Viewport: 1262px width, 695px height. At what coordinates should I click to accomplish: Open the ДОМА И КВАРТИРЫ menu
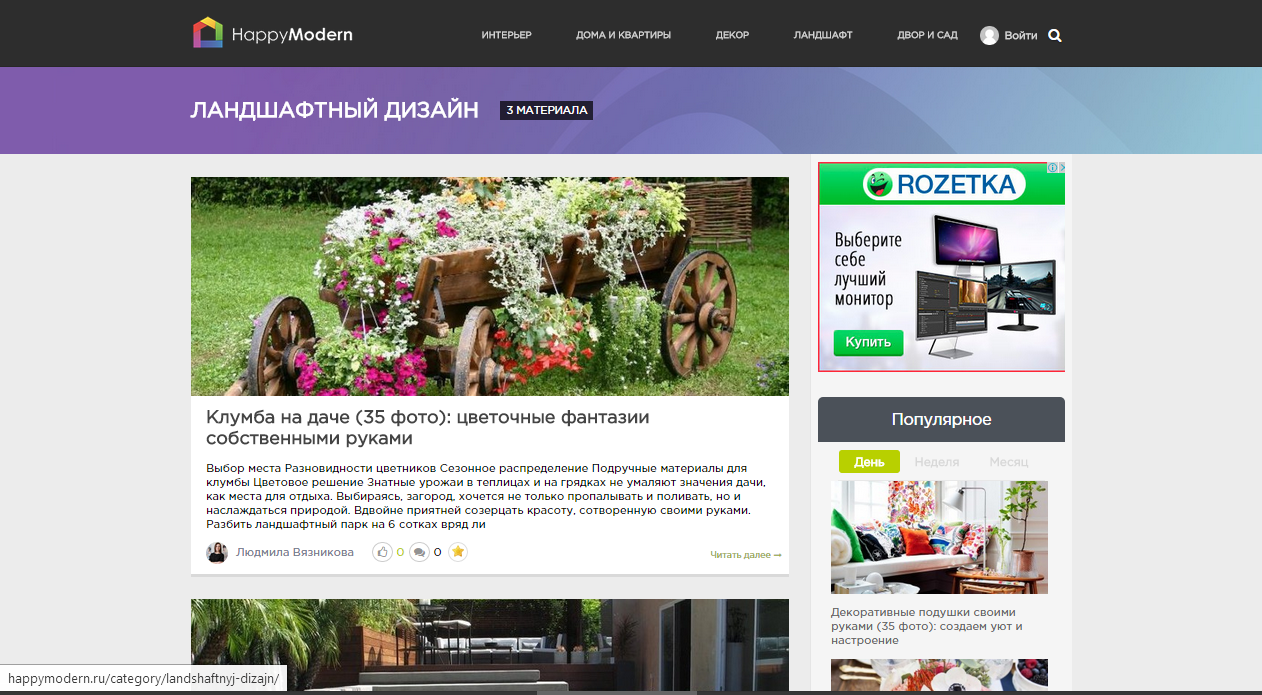point(623,35)
